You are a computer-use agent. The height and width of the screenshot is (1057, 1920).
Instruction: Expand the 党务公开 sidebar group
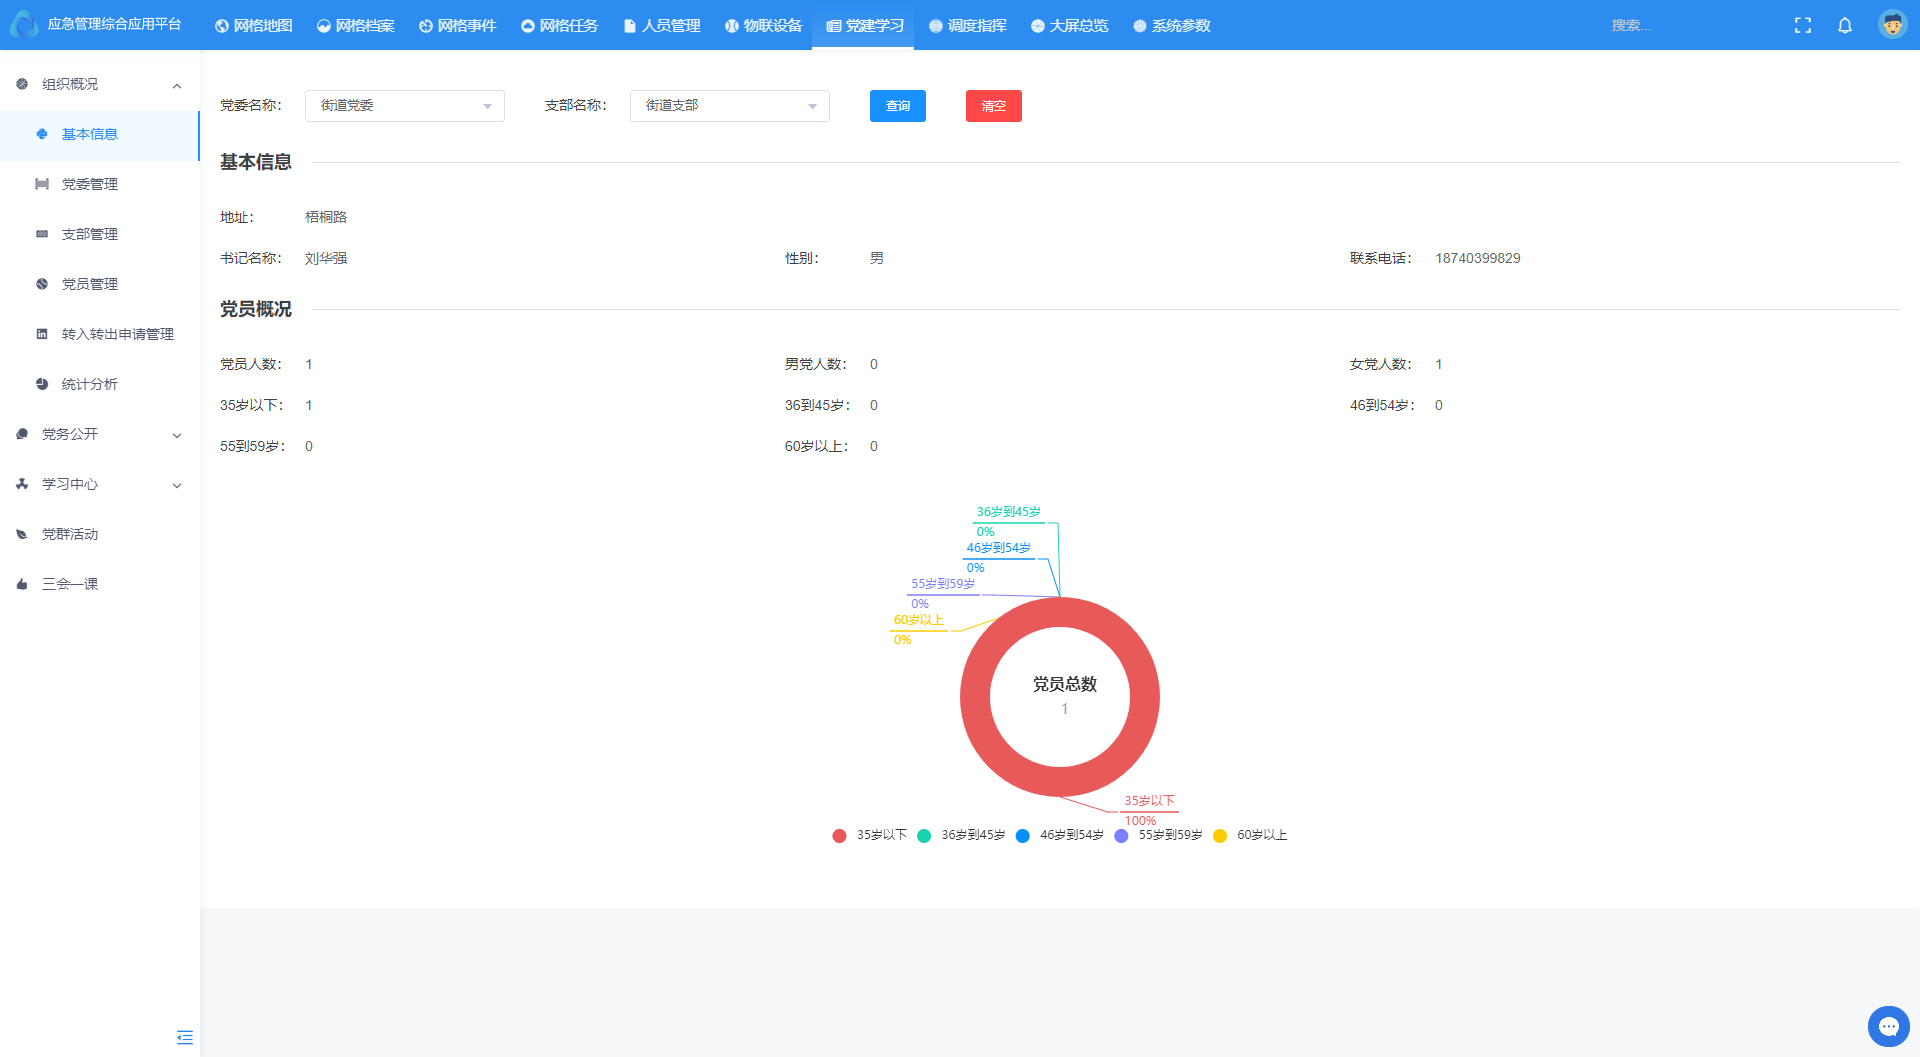[x=100, y=434]
